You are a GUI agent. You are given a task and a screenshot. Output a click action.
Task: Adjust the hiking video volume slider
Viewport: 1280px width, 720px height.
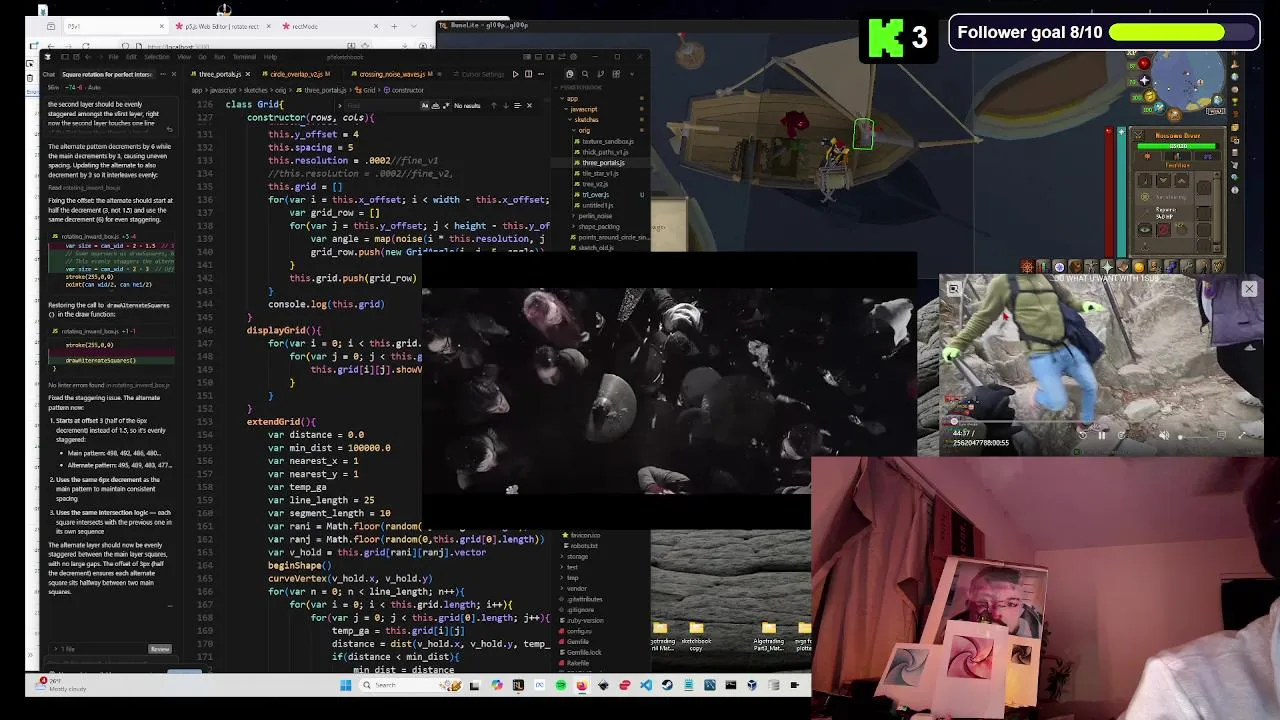(1195, 436)
